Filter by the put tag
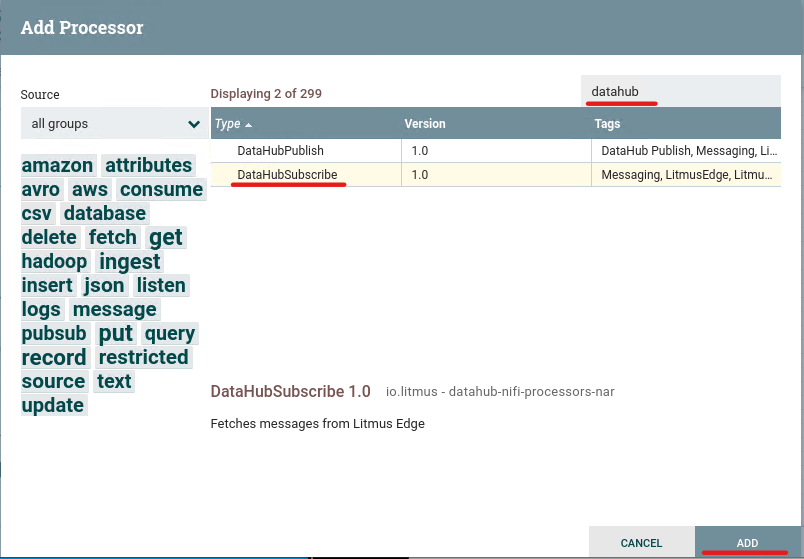Viewport: 804px width, 559px height. (116, 333)
